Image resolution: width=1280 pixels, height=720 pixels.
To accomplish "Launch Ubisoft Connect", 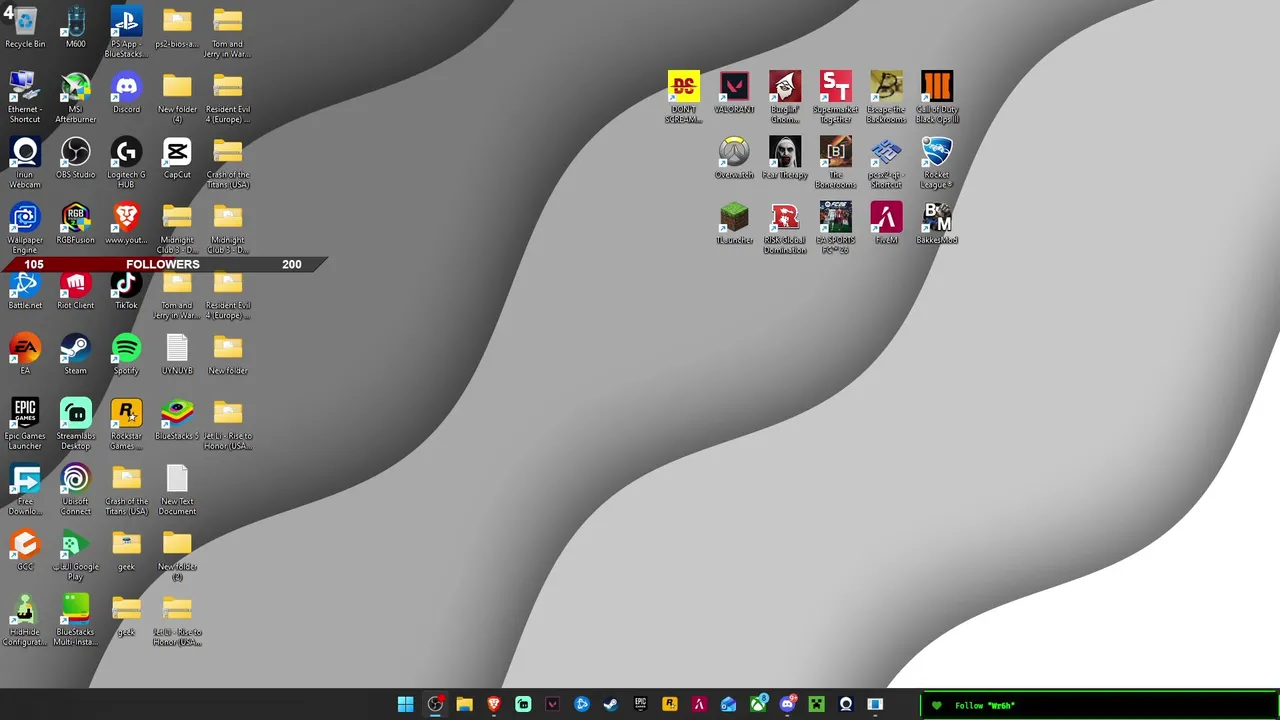I will (x=76, y=489).
